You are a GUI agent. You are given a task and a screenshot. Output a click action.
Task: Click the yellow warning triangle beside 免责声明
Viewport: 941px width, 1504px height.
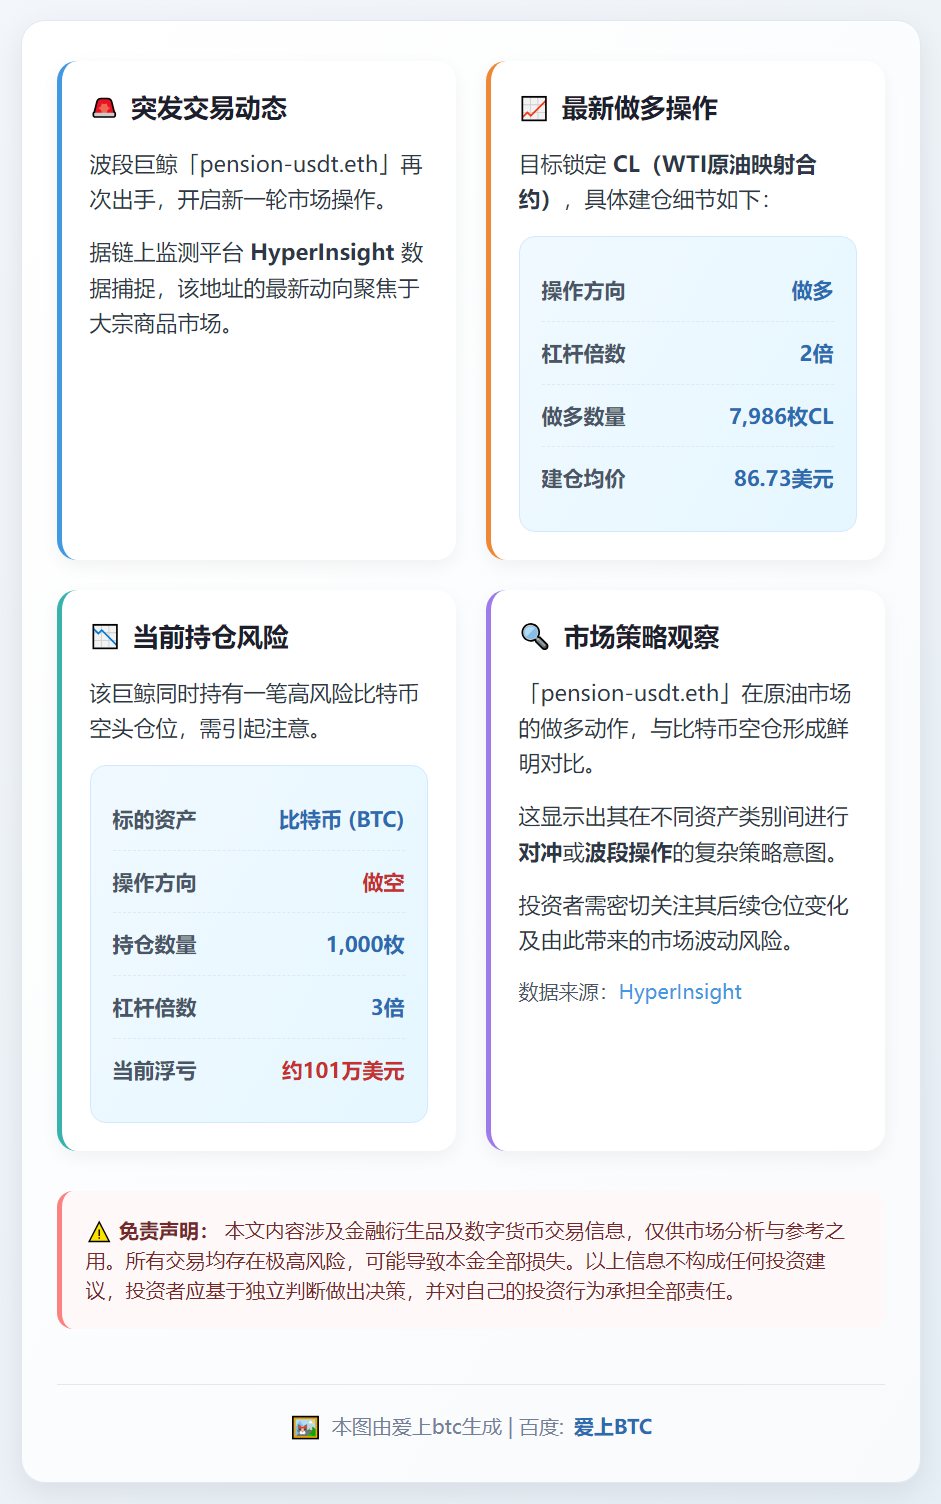(98, 1232)
